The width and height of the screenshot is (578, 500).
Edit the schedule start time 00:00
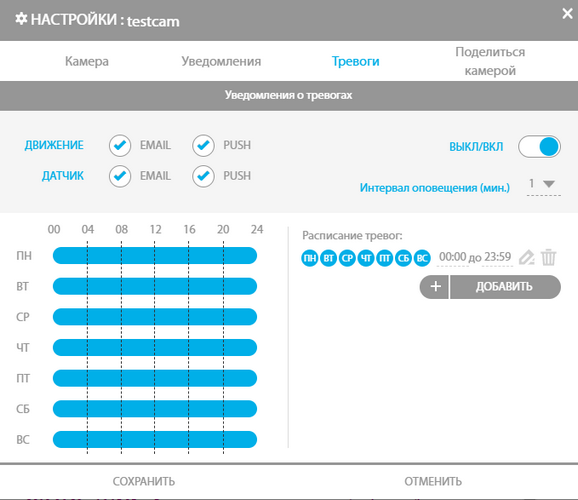click(x=452, y=257)
